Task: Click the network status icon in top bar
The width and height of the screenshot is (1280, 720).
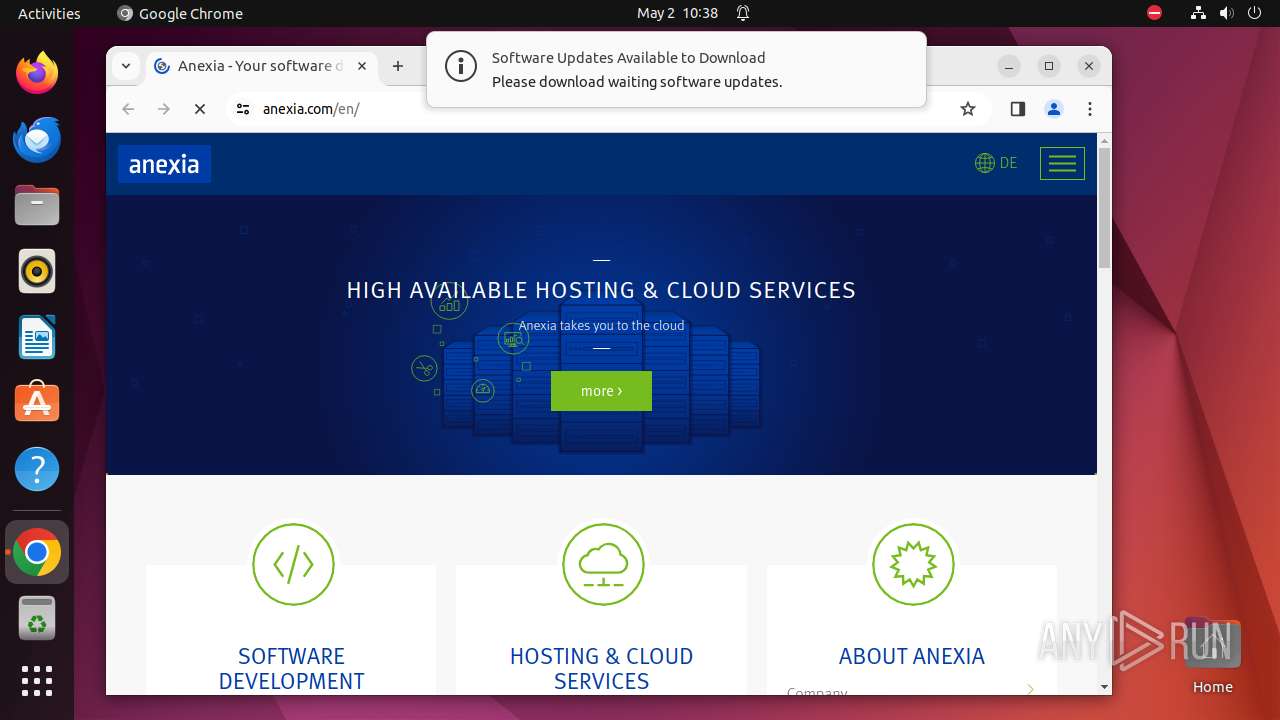Action: (x=1198, y=13)
